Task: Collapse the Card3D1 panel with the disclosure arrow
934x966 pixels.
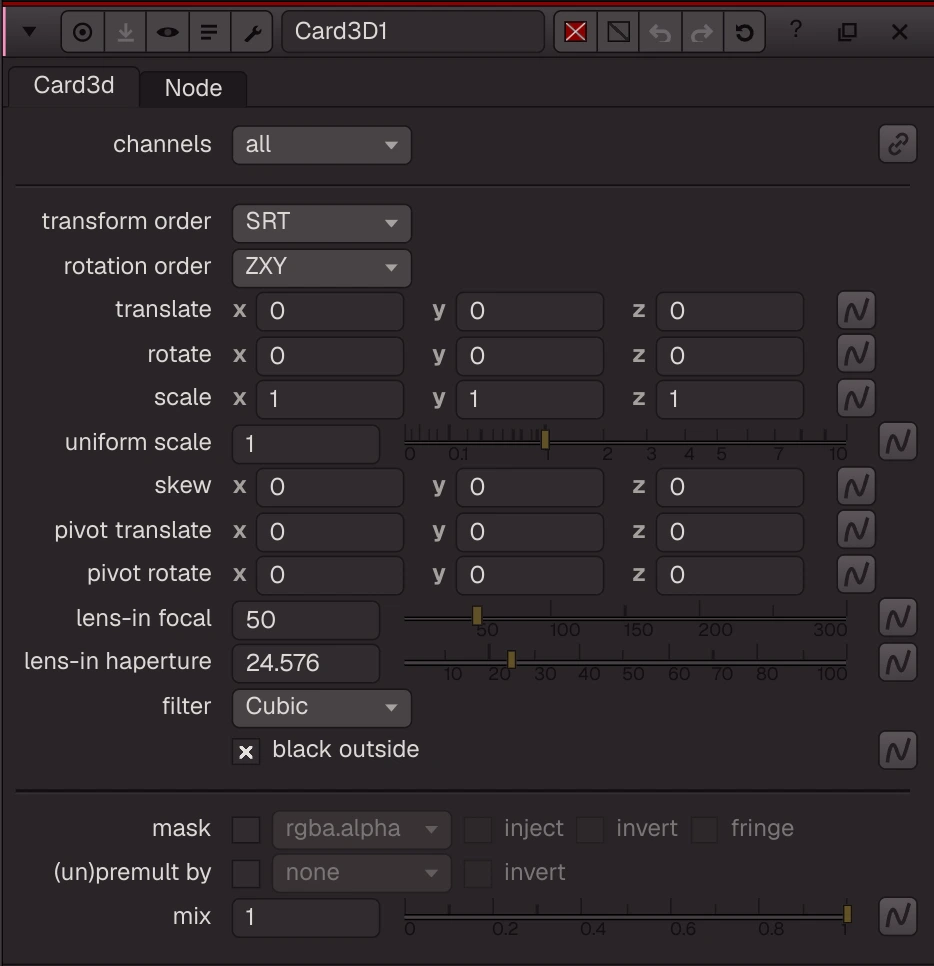Action: tap(29, 31)
